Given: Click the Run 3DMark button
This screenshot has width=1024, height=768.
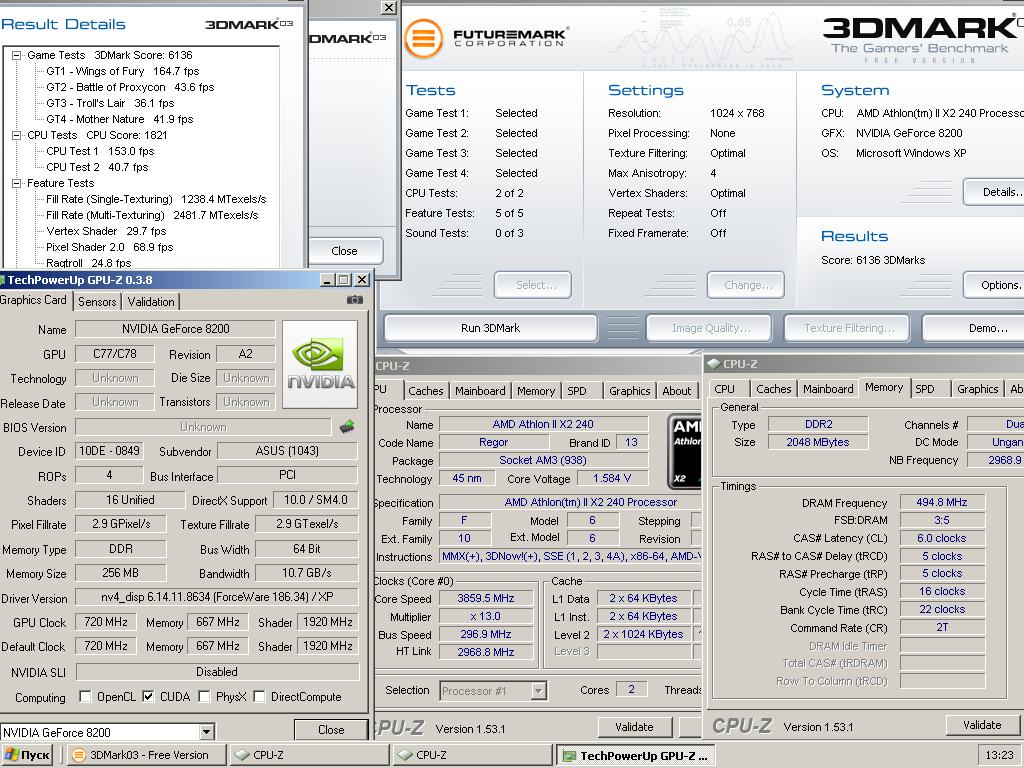Looking at the screenshot, I should click(x=490, y=328).
